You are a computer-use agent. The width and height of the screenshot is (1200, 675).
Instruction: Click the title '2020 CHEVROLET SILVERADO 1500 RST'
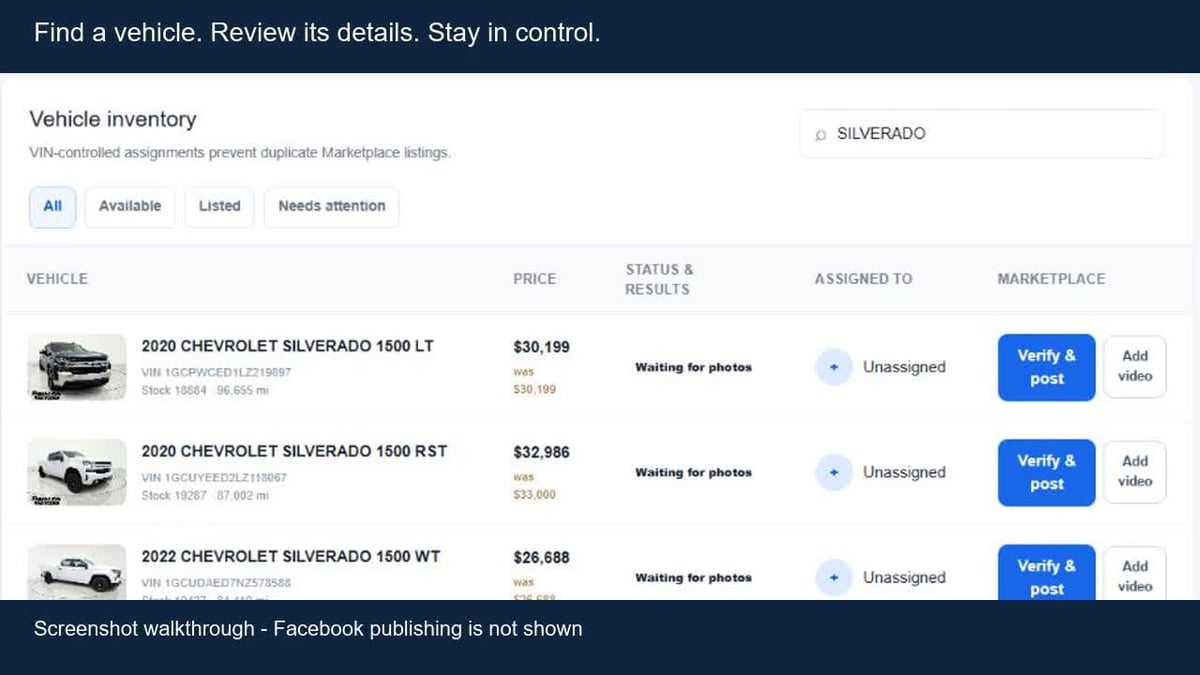pyautogui.click(x=294, y=451)
